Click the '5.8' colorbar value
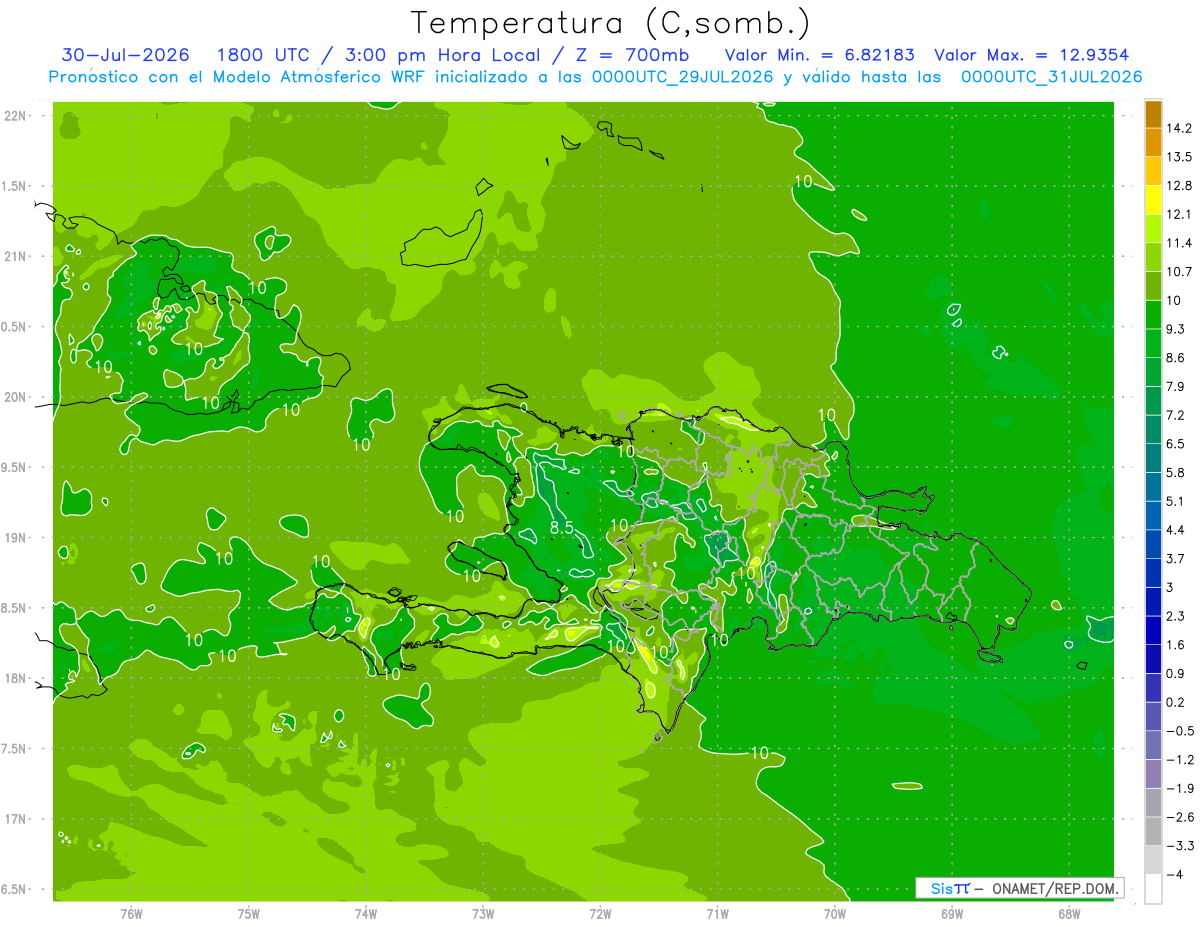Viewport: 1200px width, 927px height. tap(1176, 473)
